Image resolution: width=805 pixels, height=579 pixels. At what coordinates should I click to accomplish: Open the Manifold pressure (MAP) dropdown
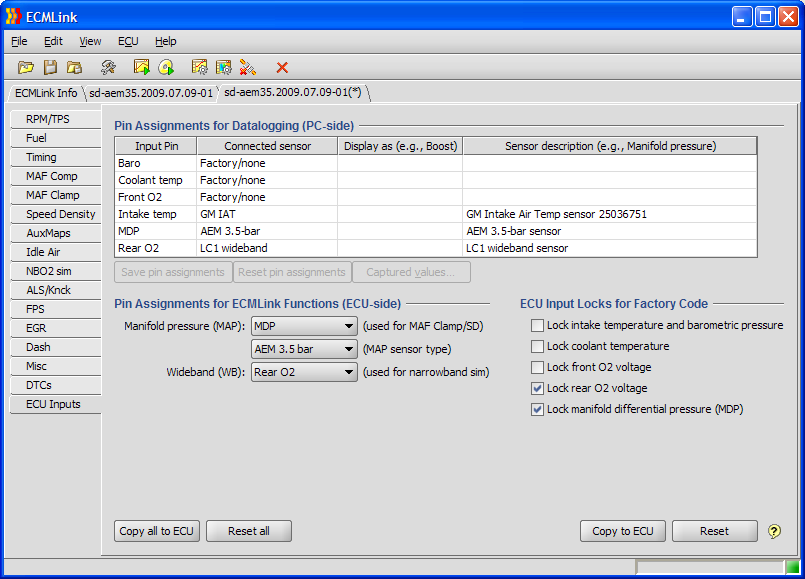[x=304, y=326]
